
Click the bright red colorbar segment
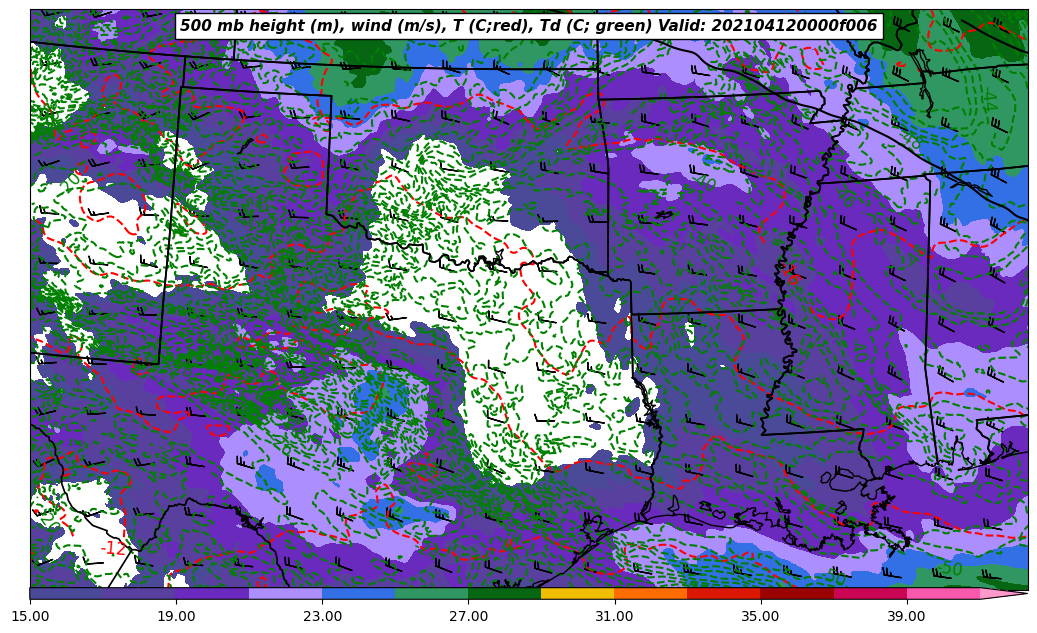[x=724, y=593]
